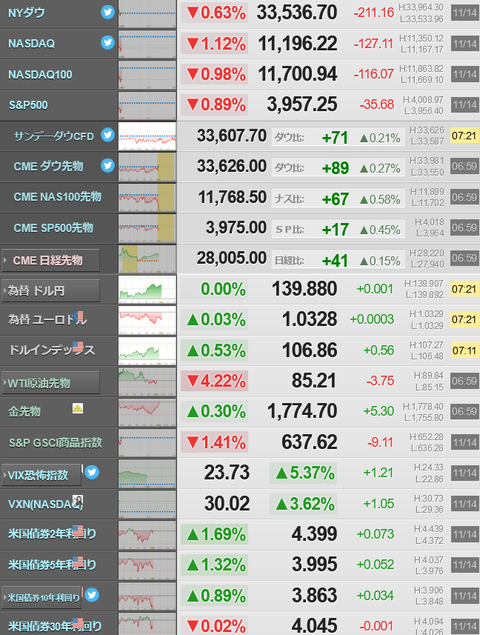The width and height of the screenshot is (480, 635).
Task: Open the 米国債券2年利回り mini chart
Action: tap(147, 535)
